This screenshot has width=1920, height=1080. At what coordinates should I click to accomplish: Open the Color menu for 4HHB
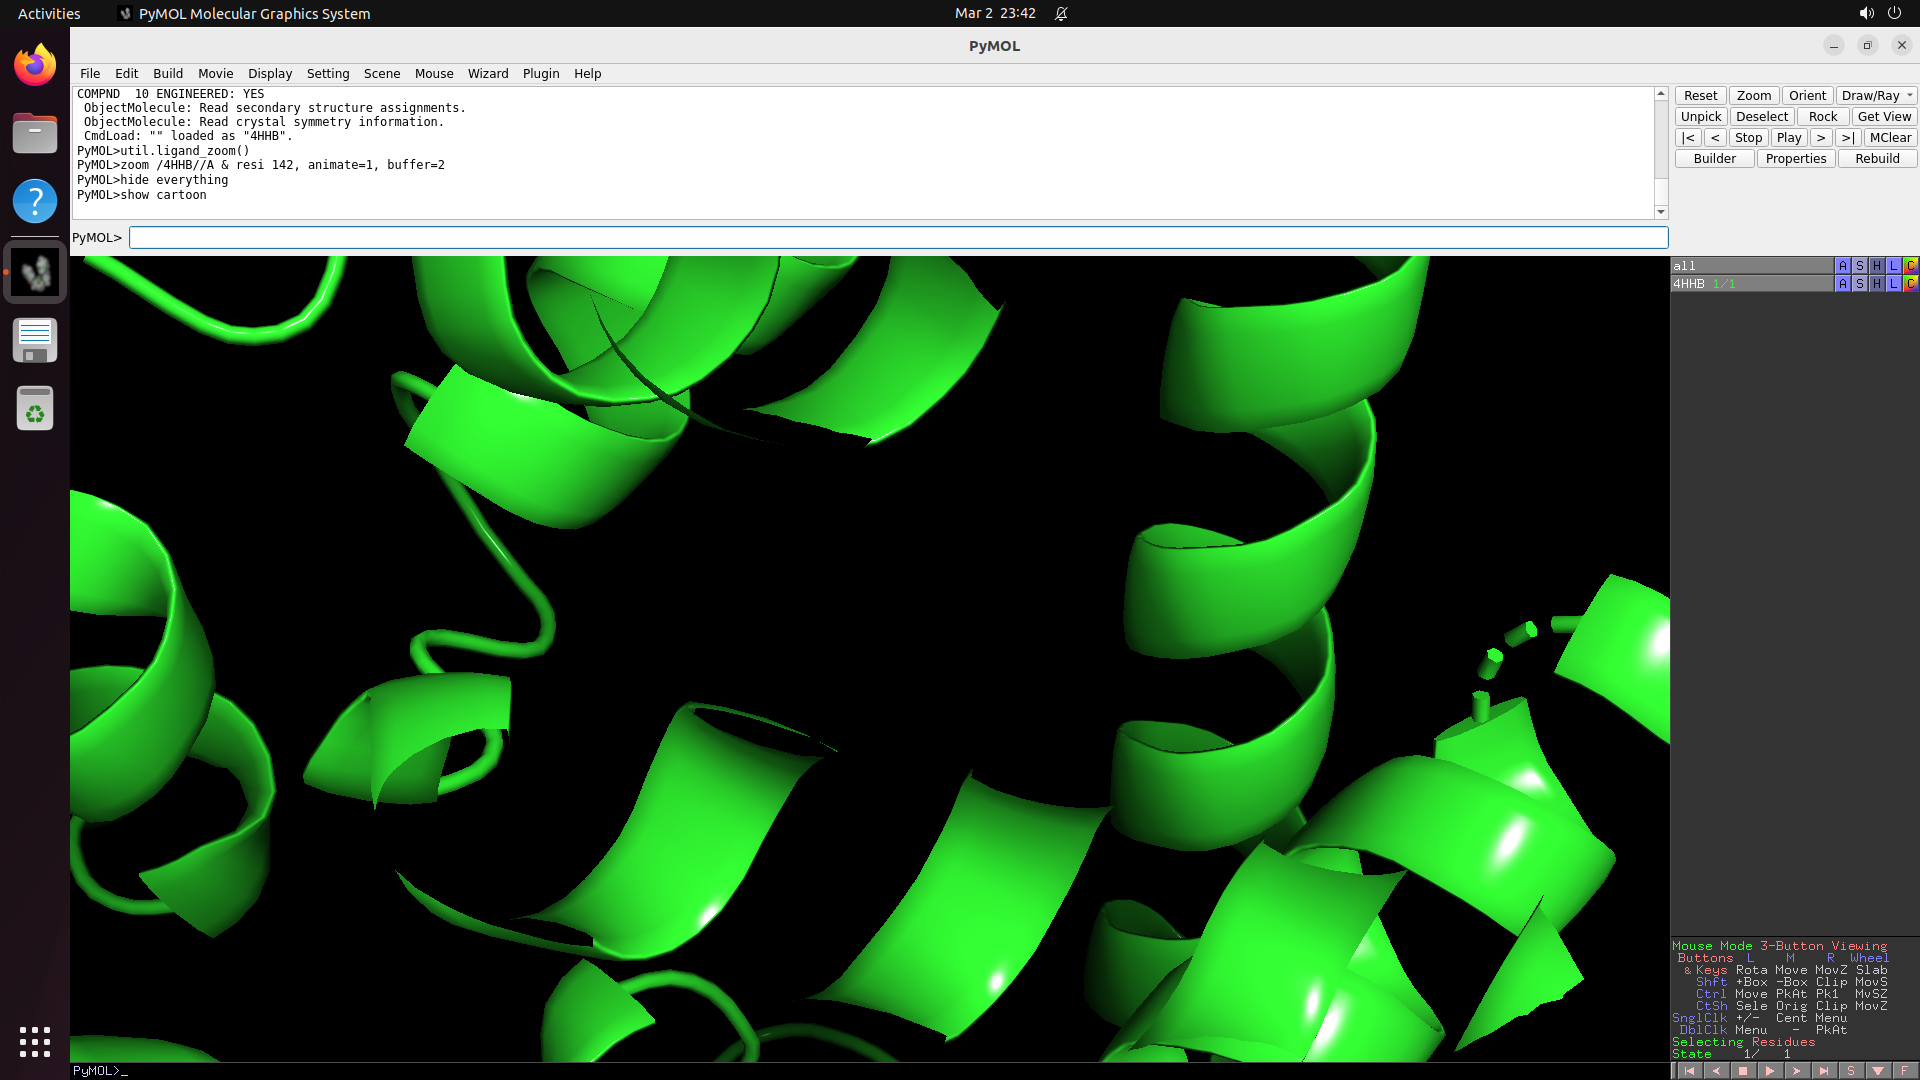pyautogui.click(x=1910, y=284)
